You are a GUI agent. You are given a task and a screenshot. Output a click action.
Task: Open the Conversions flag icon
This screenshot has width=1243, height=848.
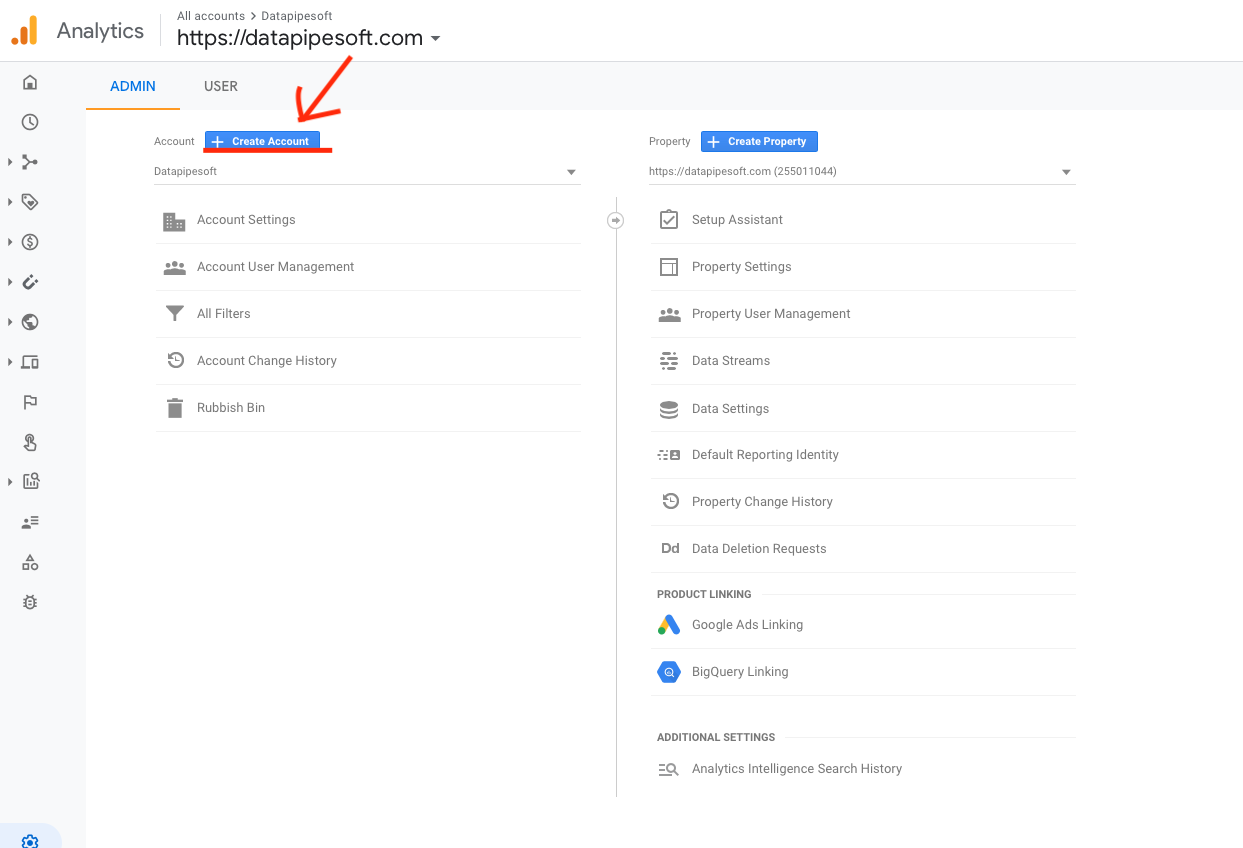pyautogui.click(x=30, y=402)
